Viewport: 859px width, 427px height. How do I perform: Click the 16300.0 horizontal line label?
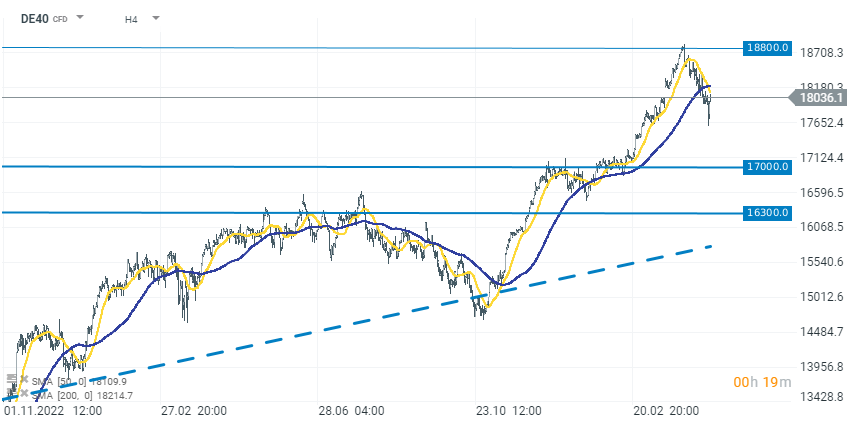tap(768, 212)
